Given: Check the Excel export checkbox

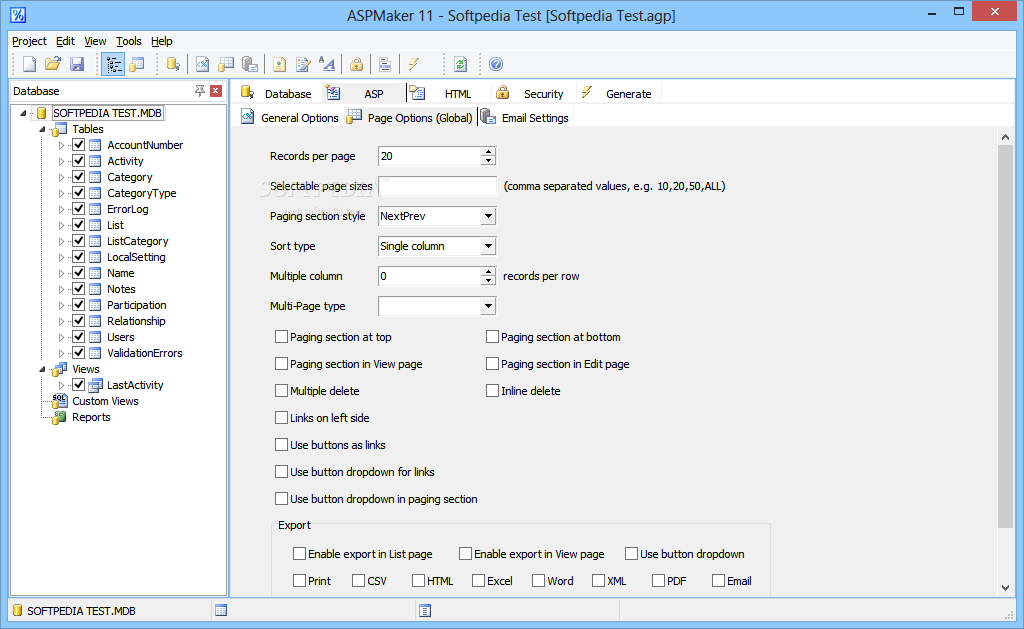Looking at the screenshot, I should click(x=479, y=581).
